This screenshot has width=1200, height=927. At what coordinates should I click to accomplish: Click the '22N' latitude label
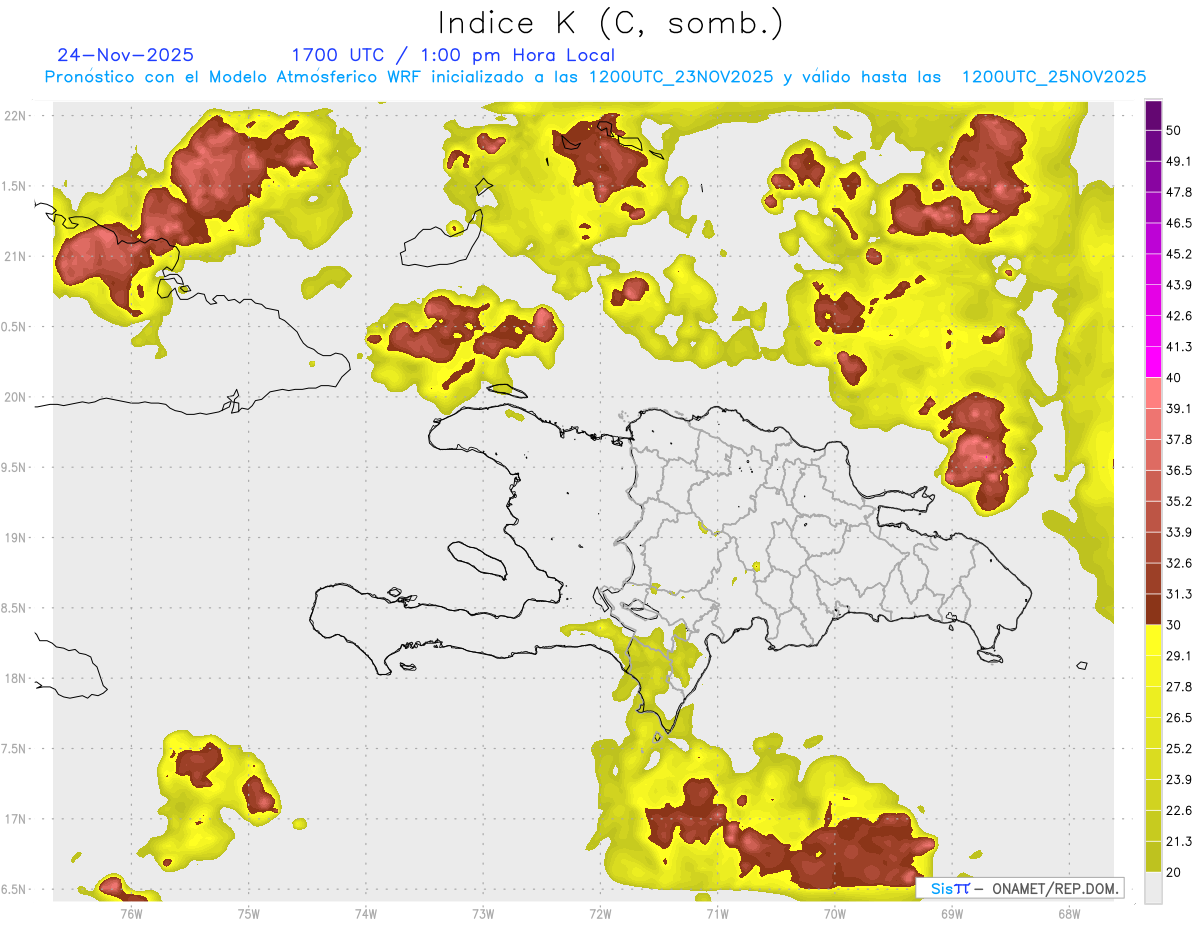pos(16,115)
